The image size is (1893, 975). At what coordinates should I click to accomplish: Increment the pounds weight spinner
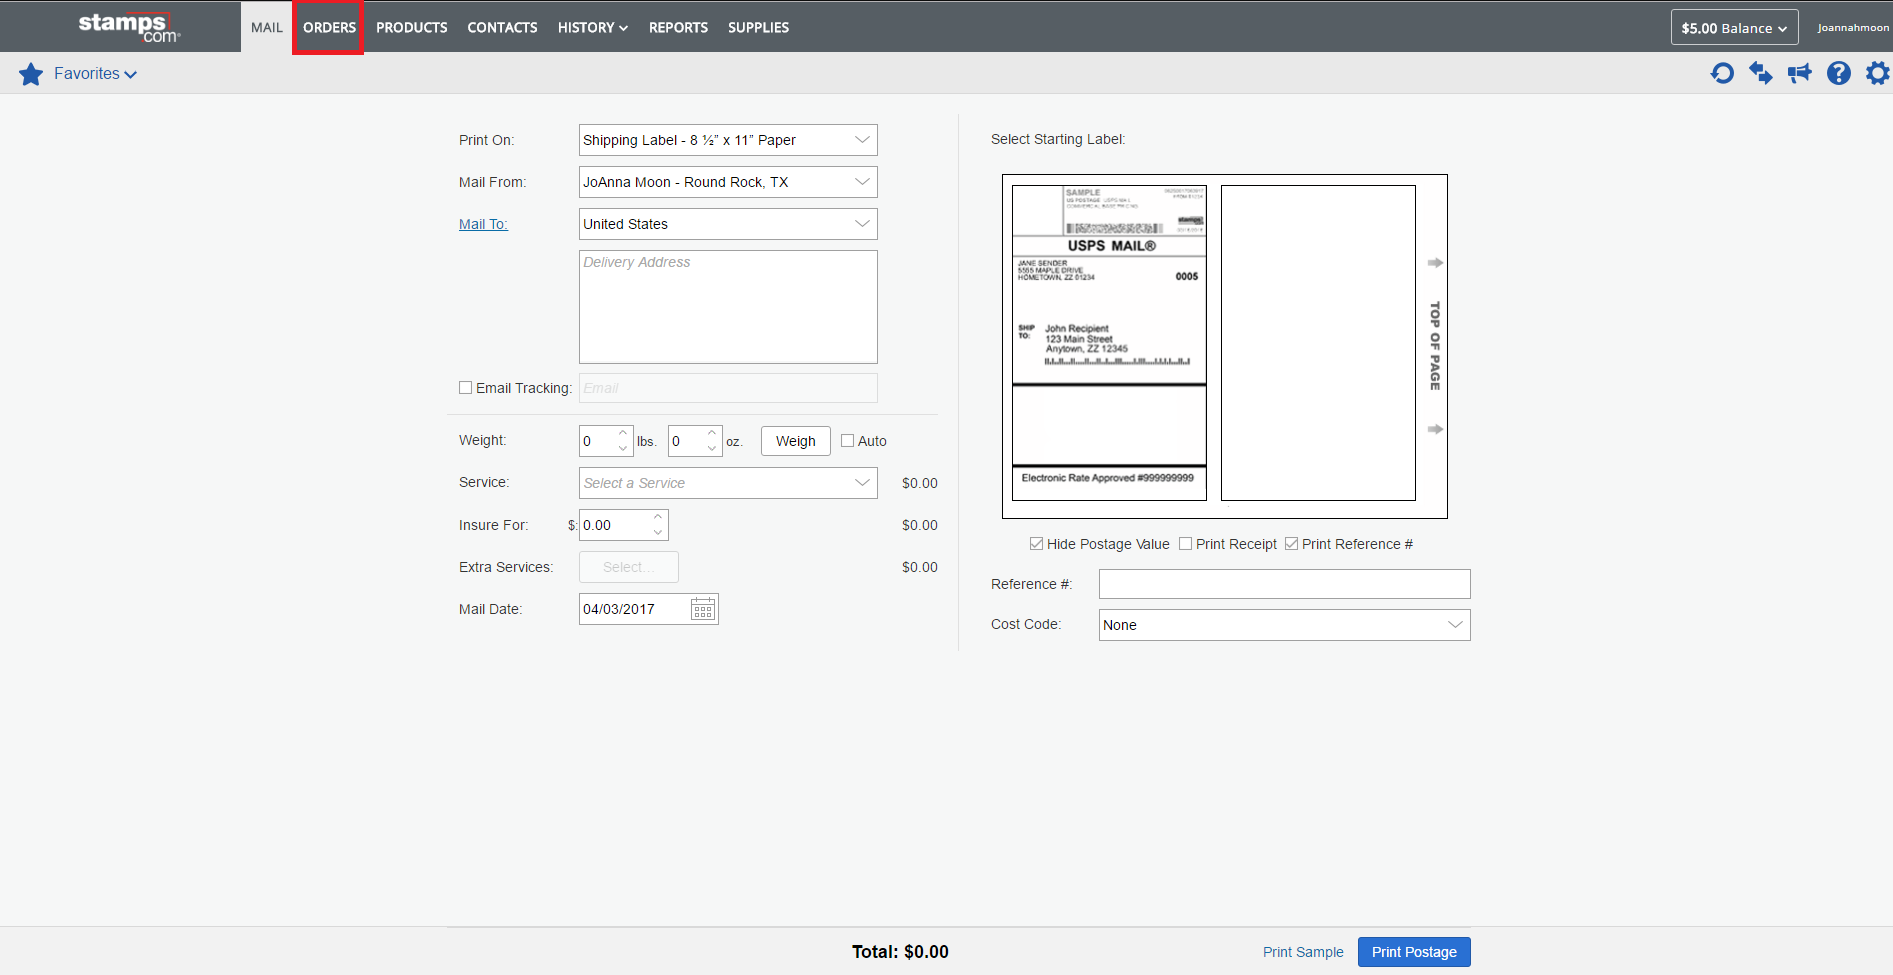[x=623, y=434]
